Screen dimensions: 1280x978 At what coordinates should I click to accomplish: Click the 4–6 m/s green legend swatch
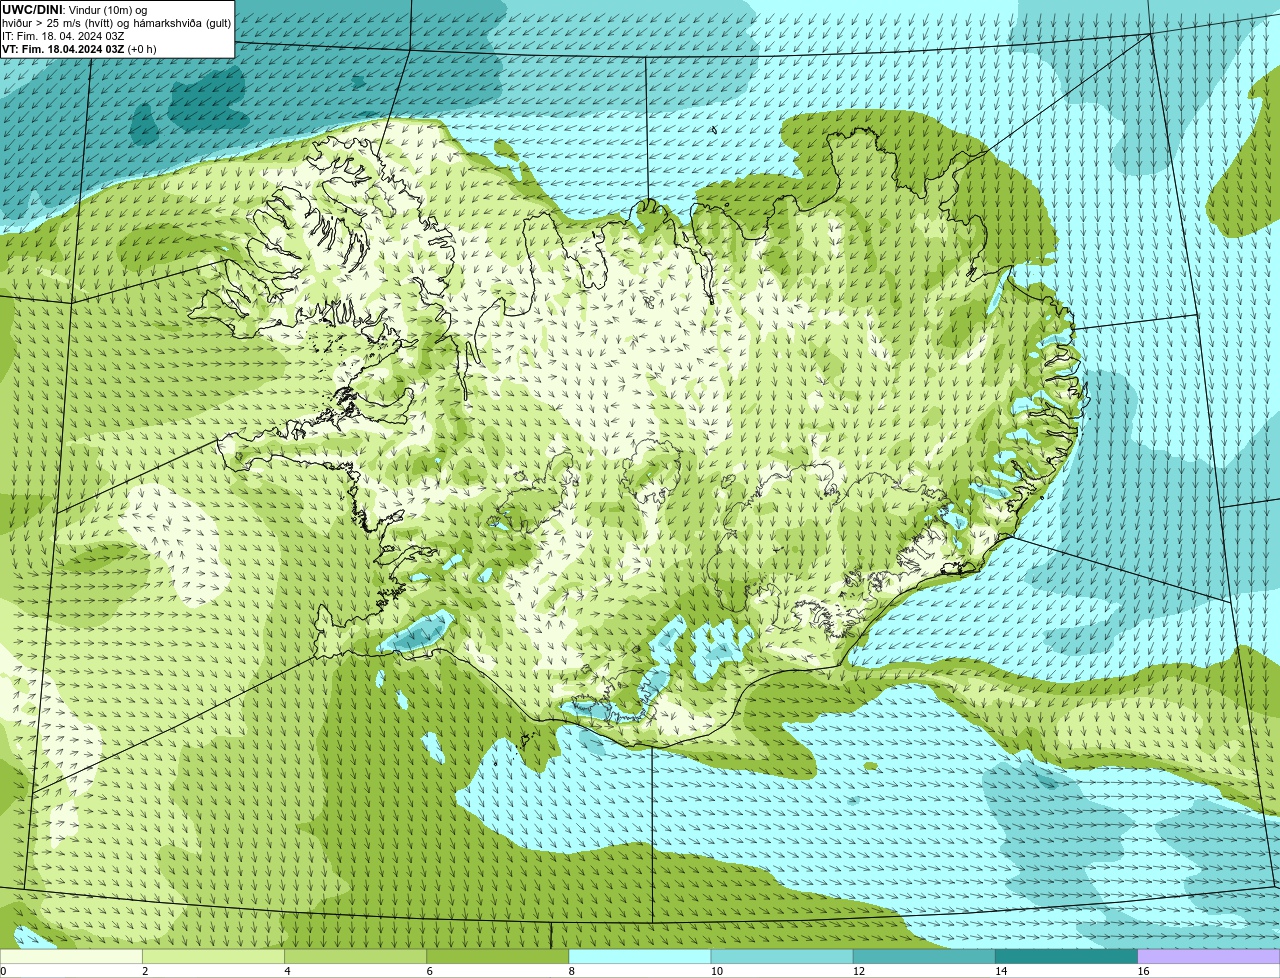pyautogui.click(x=355, y=957)
